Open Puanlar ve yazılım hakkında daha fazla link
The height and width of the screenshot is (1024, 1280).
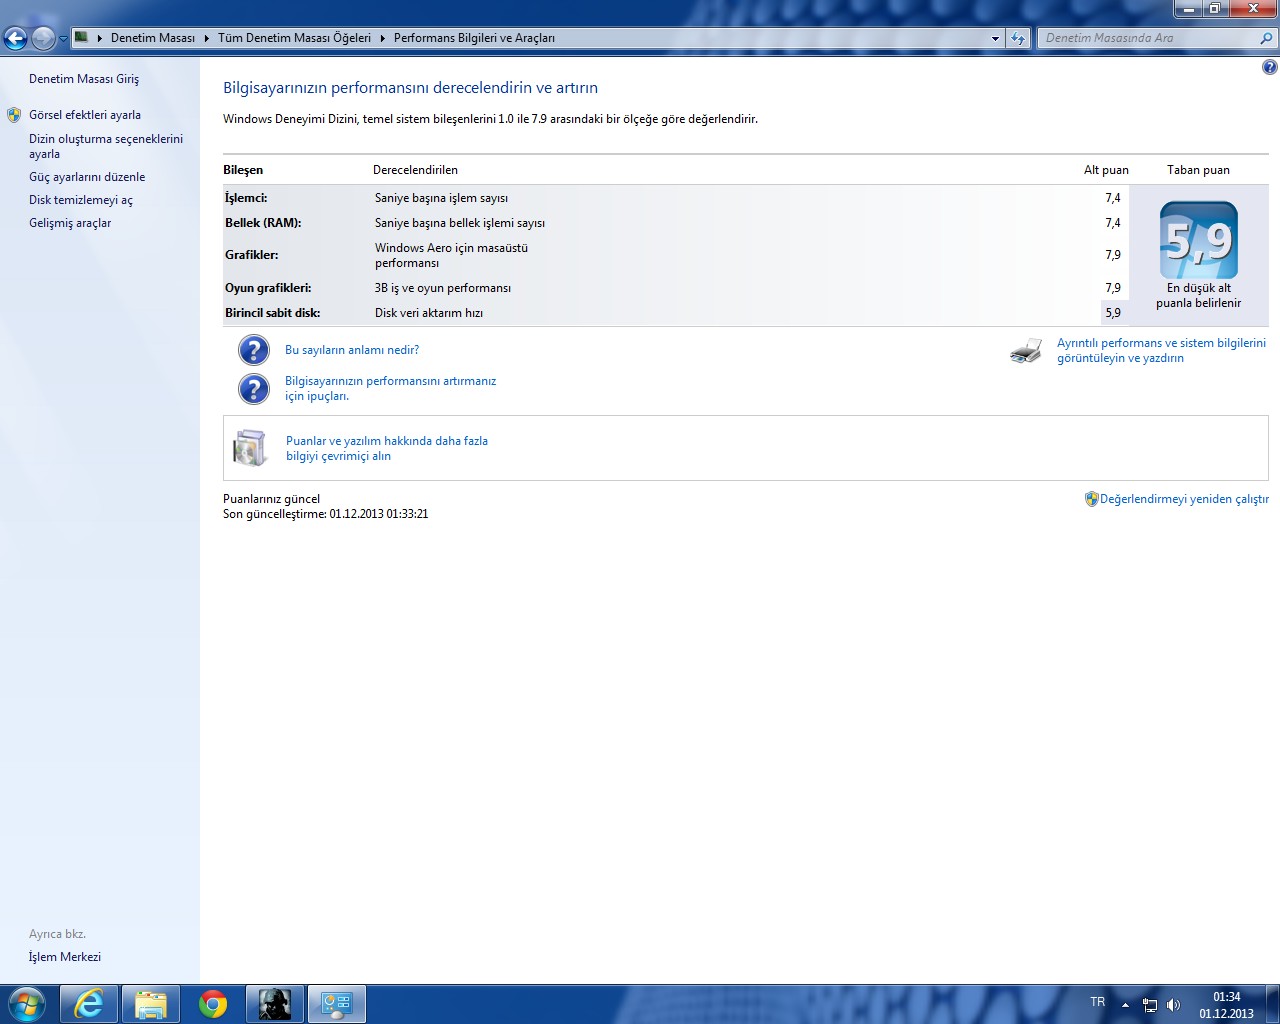387,448
